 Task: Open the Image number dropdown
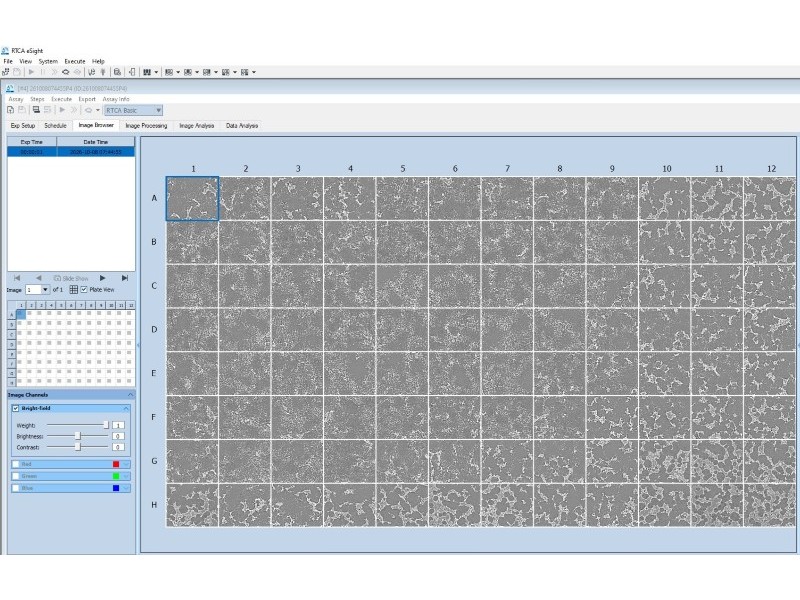45,290
